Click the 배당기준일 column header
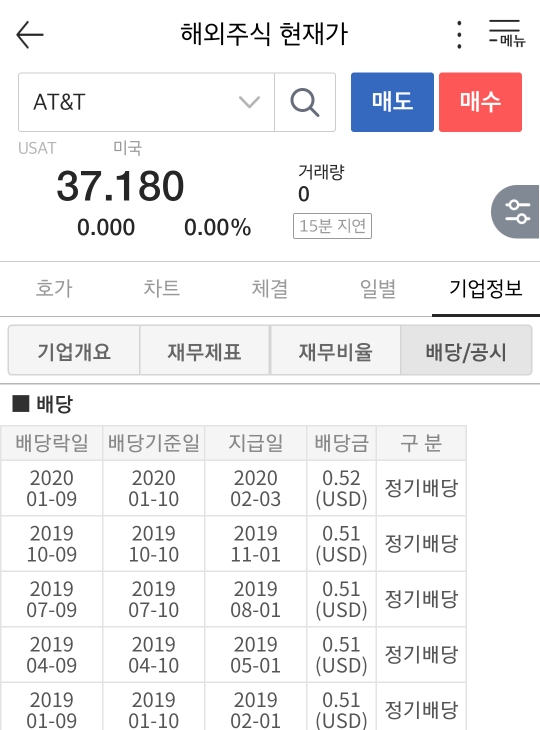Screen dimensions: 540x730 tap(154, 443)
